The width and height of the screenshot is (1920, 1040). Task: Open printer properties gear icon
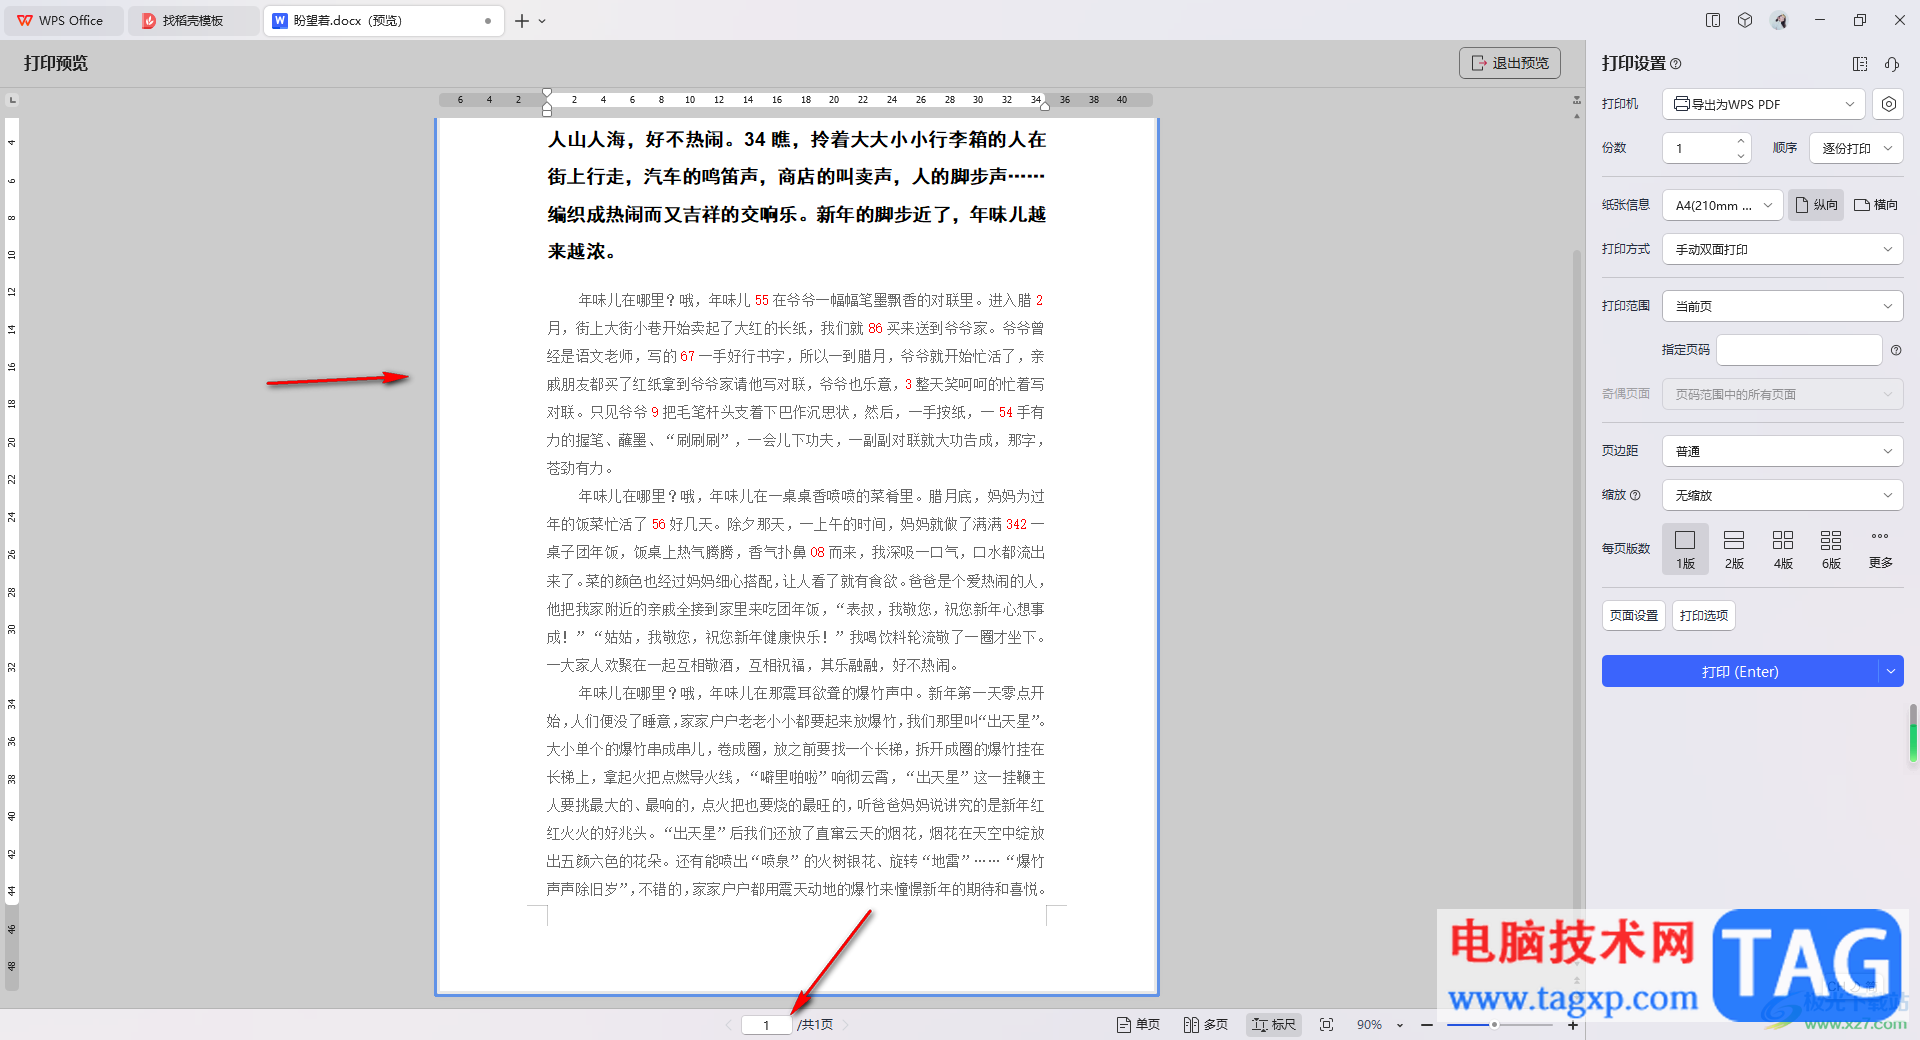(1888, 104)
